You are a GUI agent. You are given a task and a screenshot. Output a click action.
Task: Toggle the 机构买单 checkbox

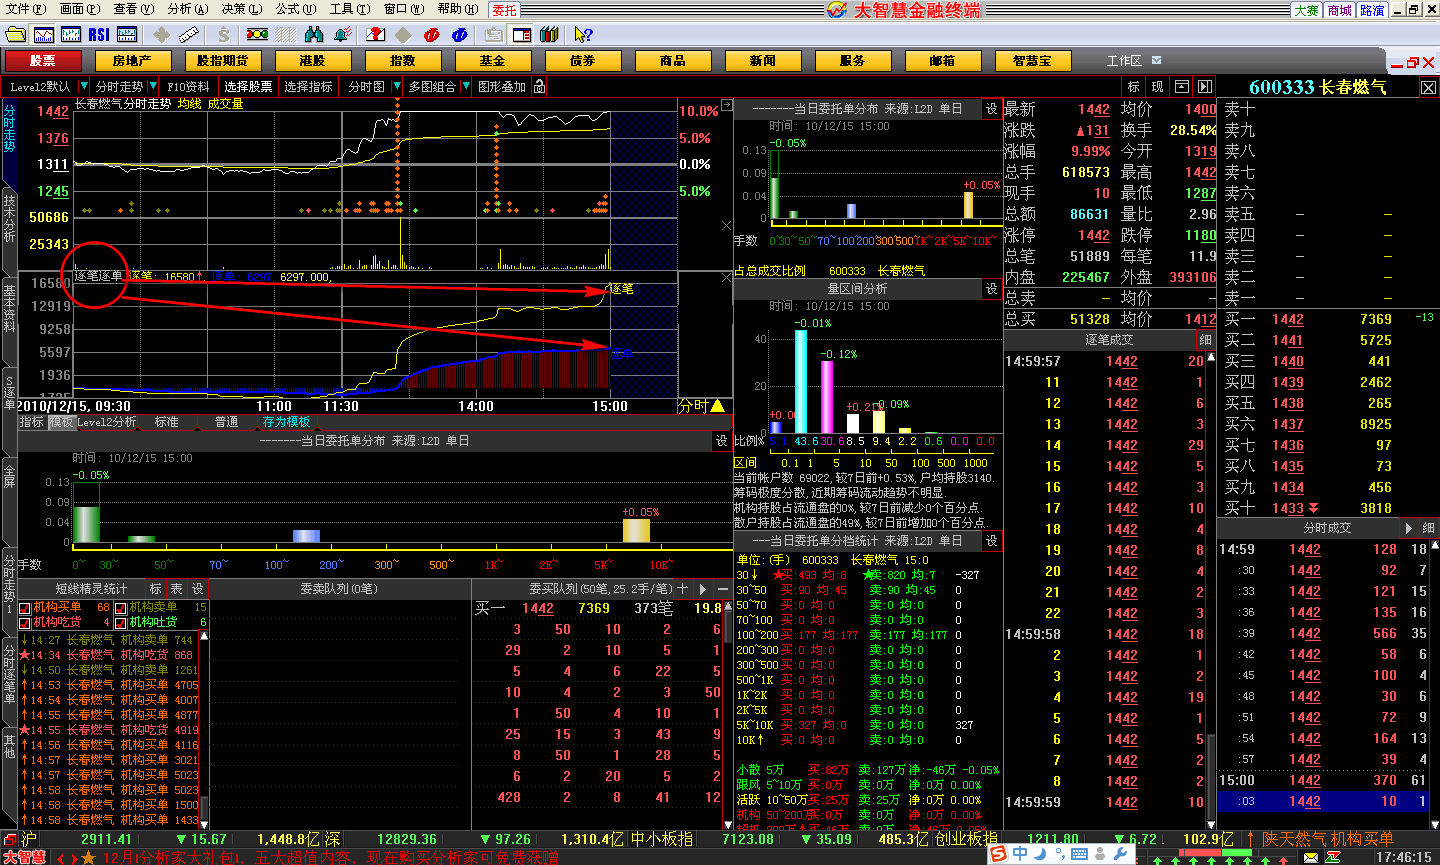25,607
